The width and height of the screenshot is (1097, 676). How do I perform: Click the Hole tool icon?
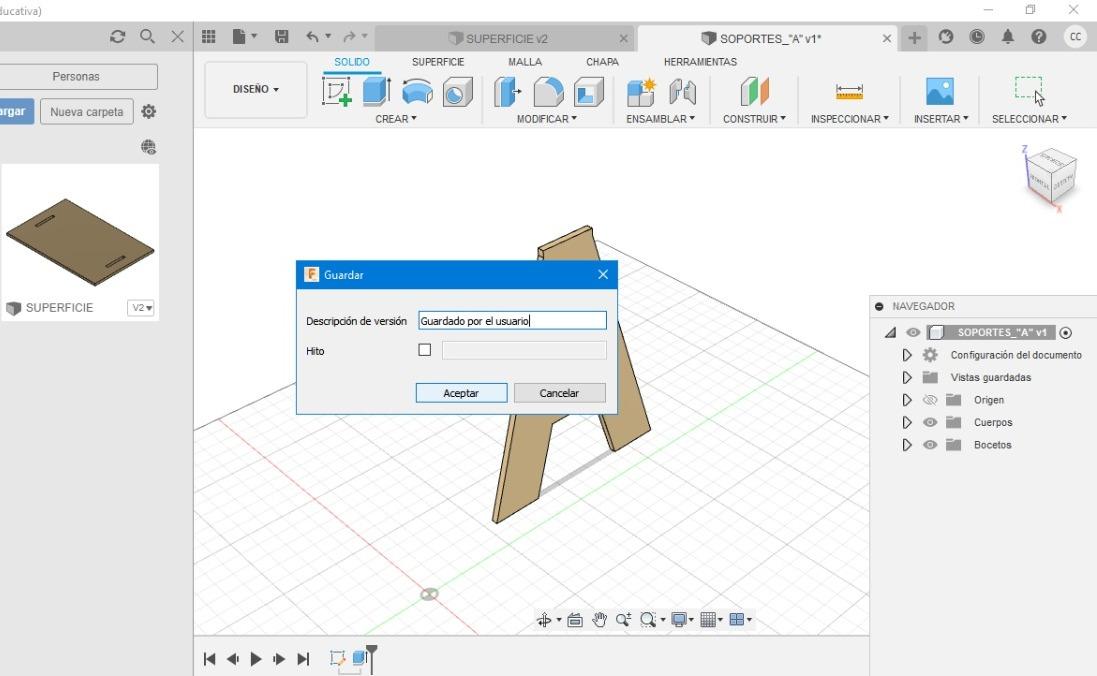click(458, 92)
